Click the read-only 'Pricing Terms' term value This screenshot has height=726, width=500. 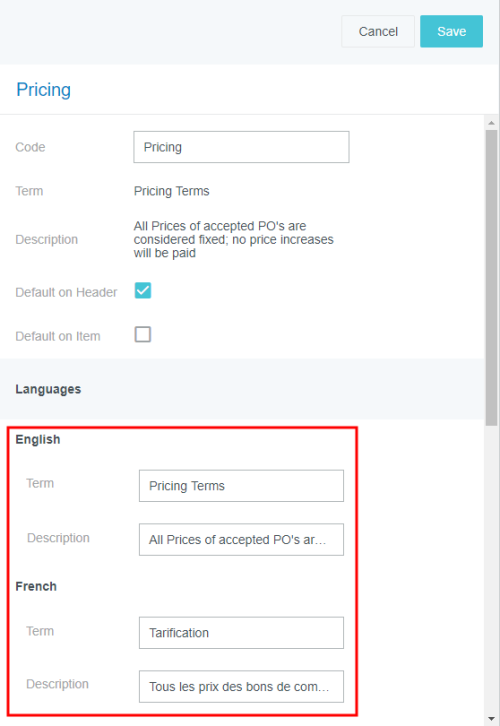point(172,191)
